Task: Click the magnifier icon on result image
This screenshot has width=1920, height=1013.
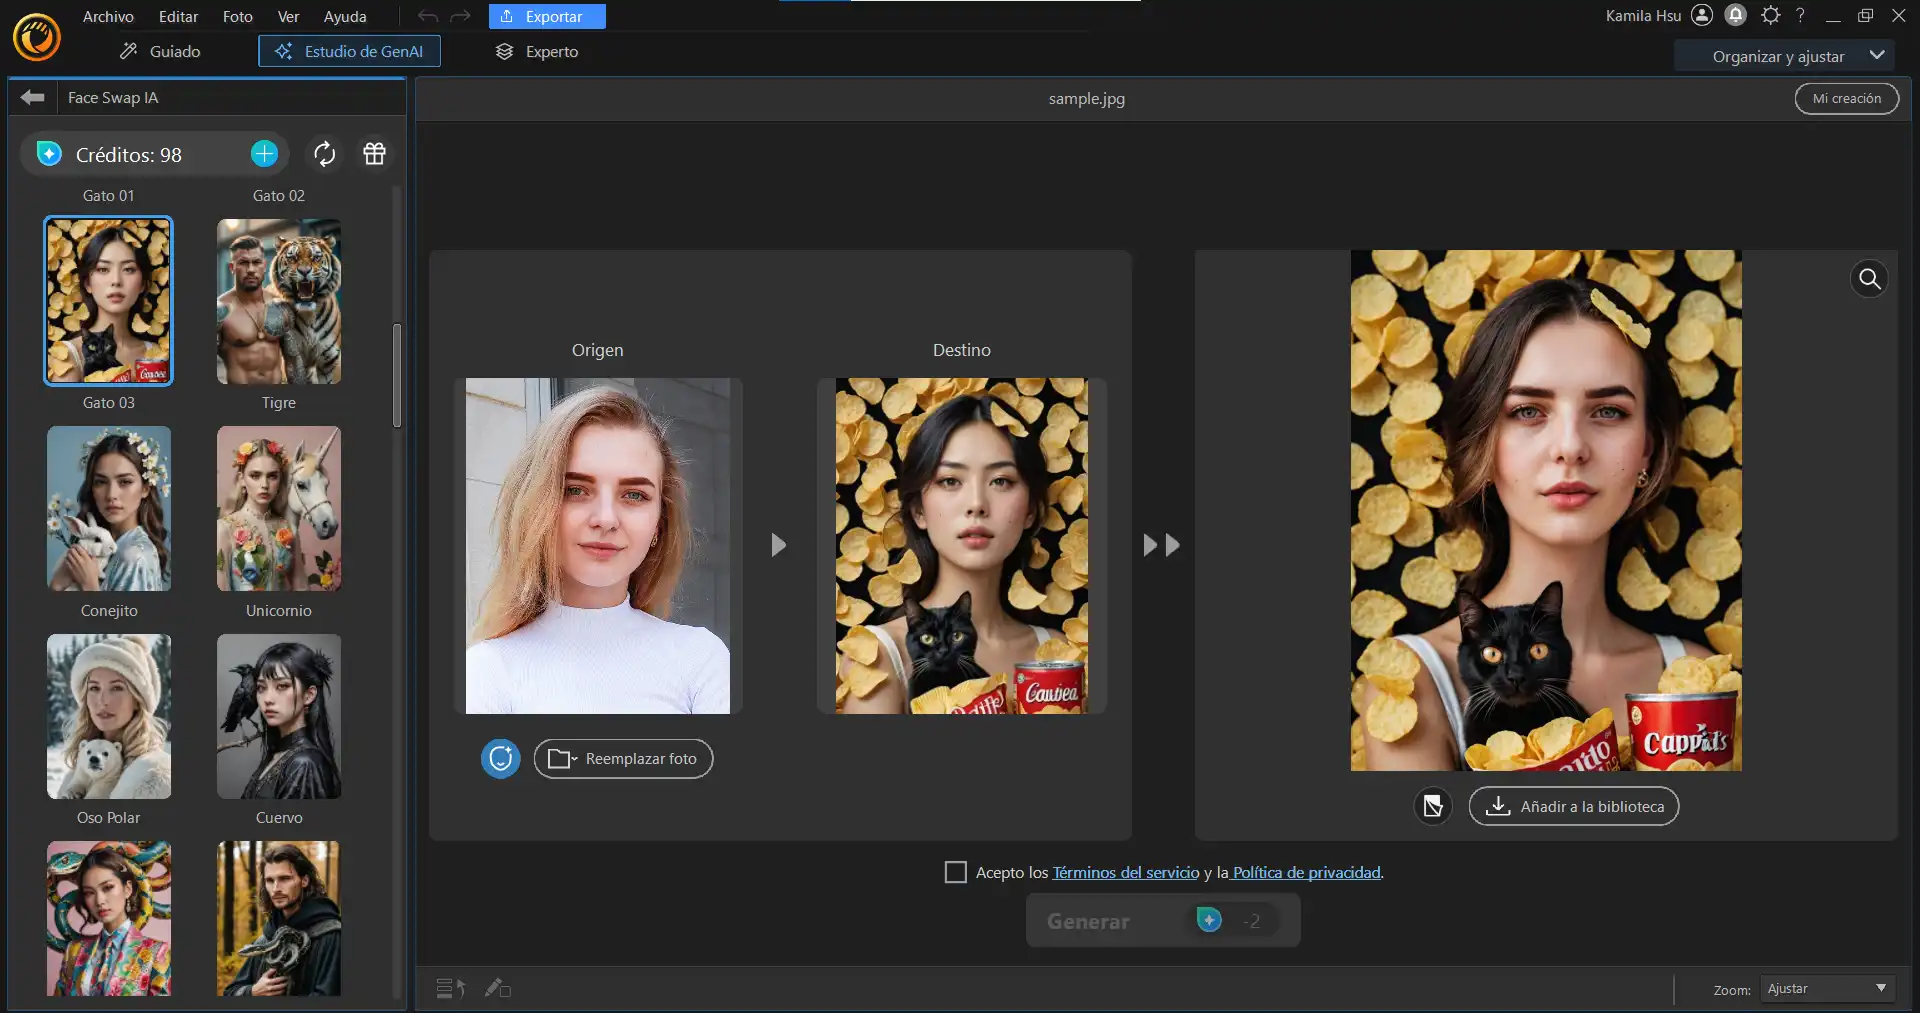Action: click(x=1869, y=279)
